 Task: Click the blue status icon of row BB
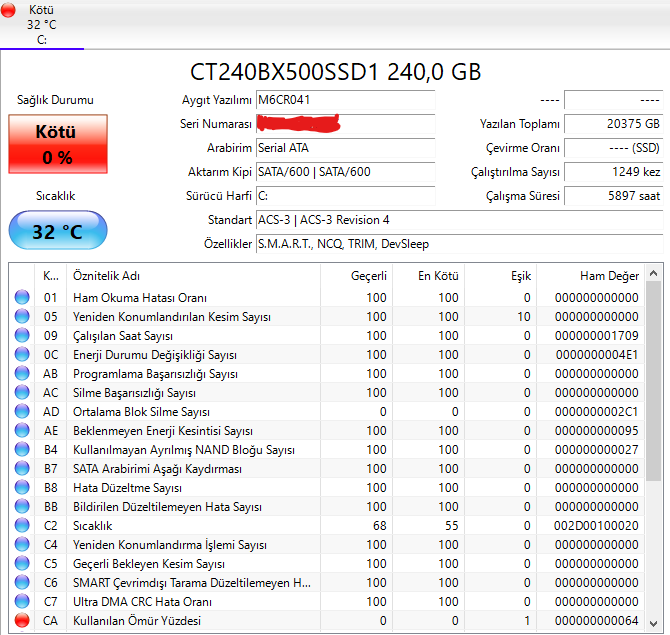point(22,506)
